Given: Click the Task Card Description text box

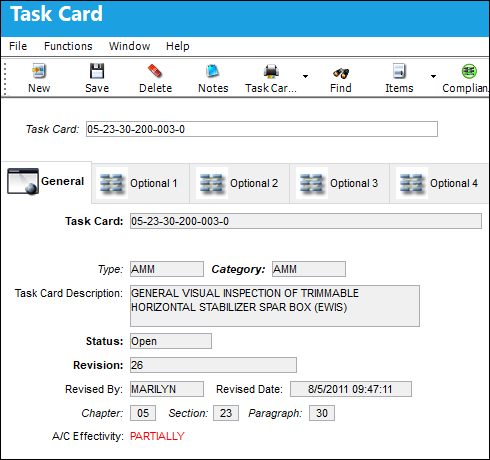Looking at the screenshot, I should coord(275,306).
